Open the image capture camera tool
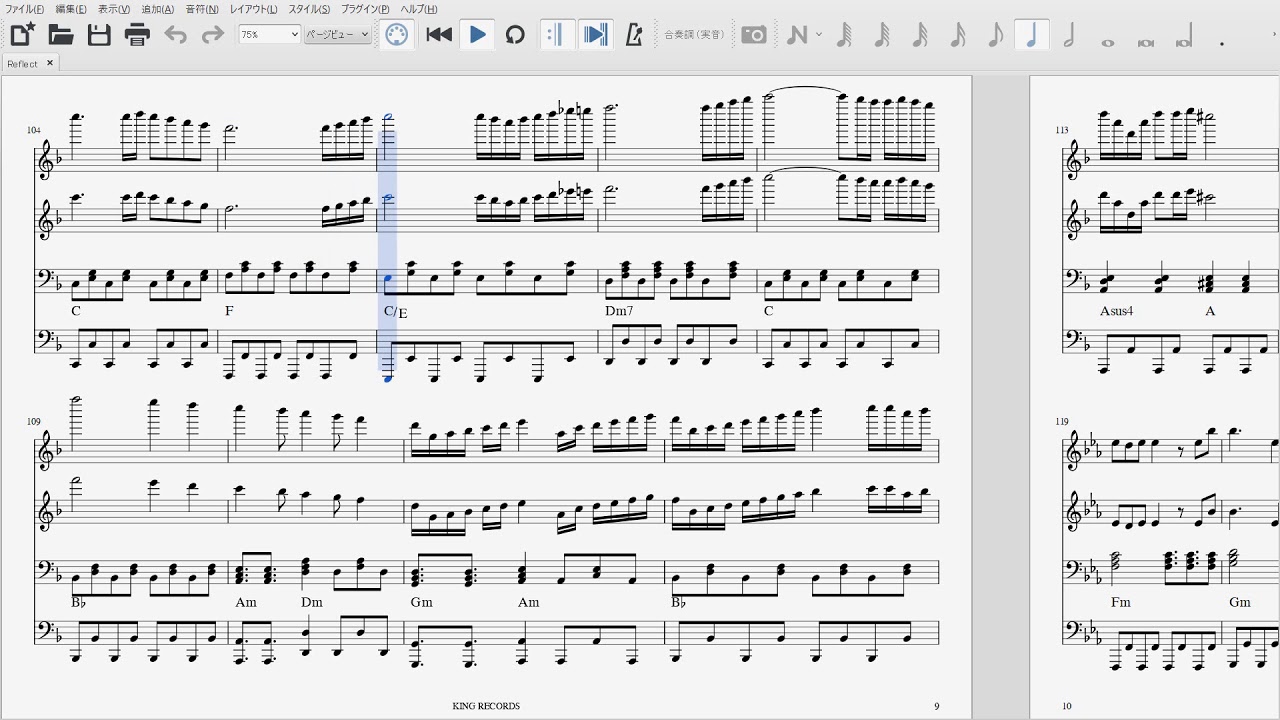This screenshot has height=720, width=1280. click(x=754, y=35)
